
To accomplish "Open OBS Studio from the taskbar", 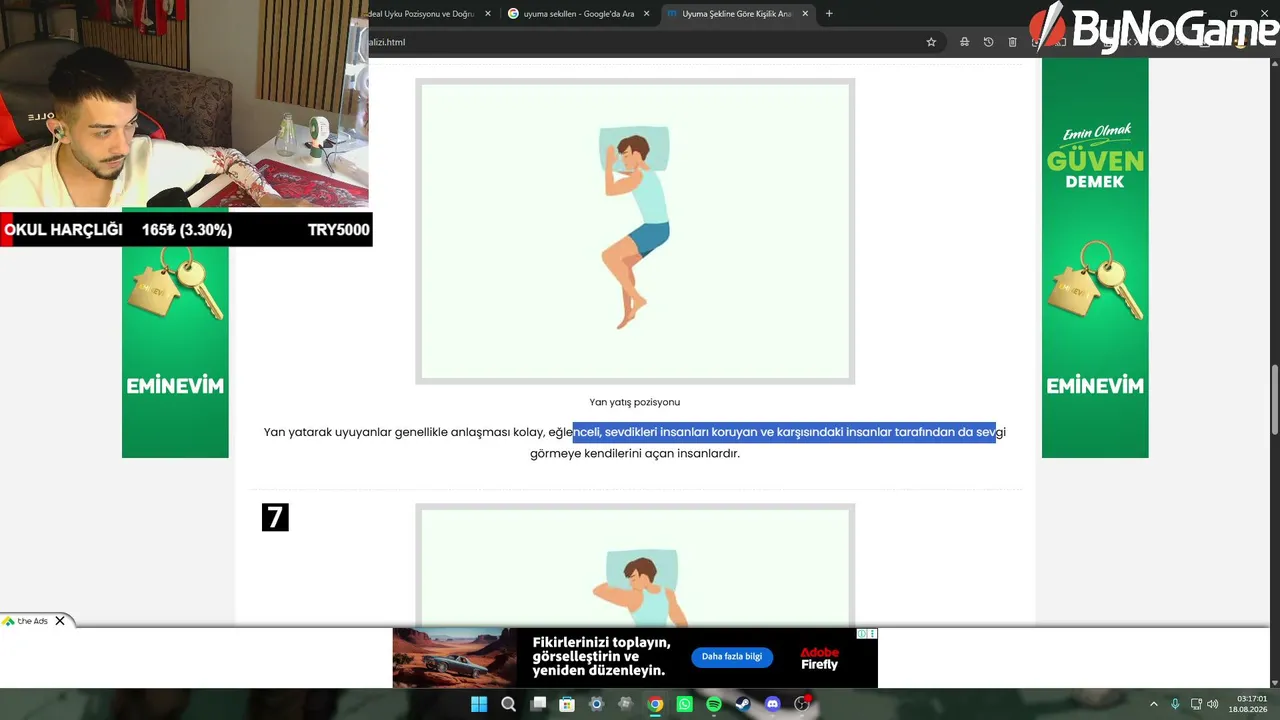I will 802,704.
